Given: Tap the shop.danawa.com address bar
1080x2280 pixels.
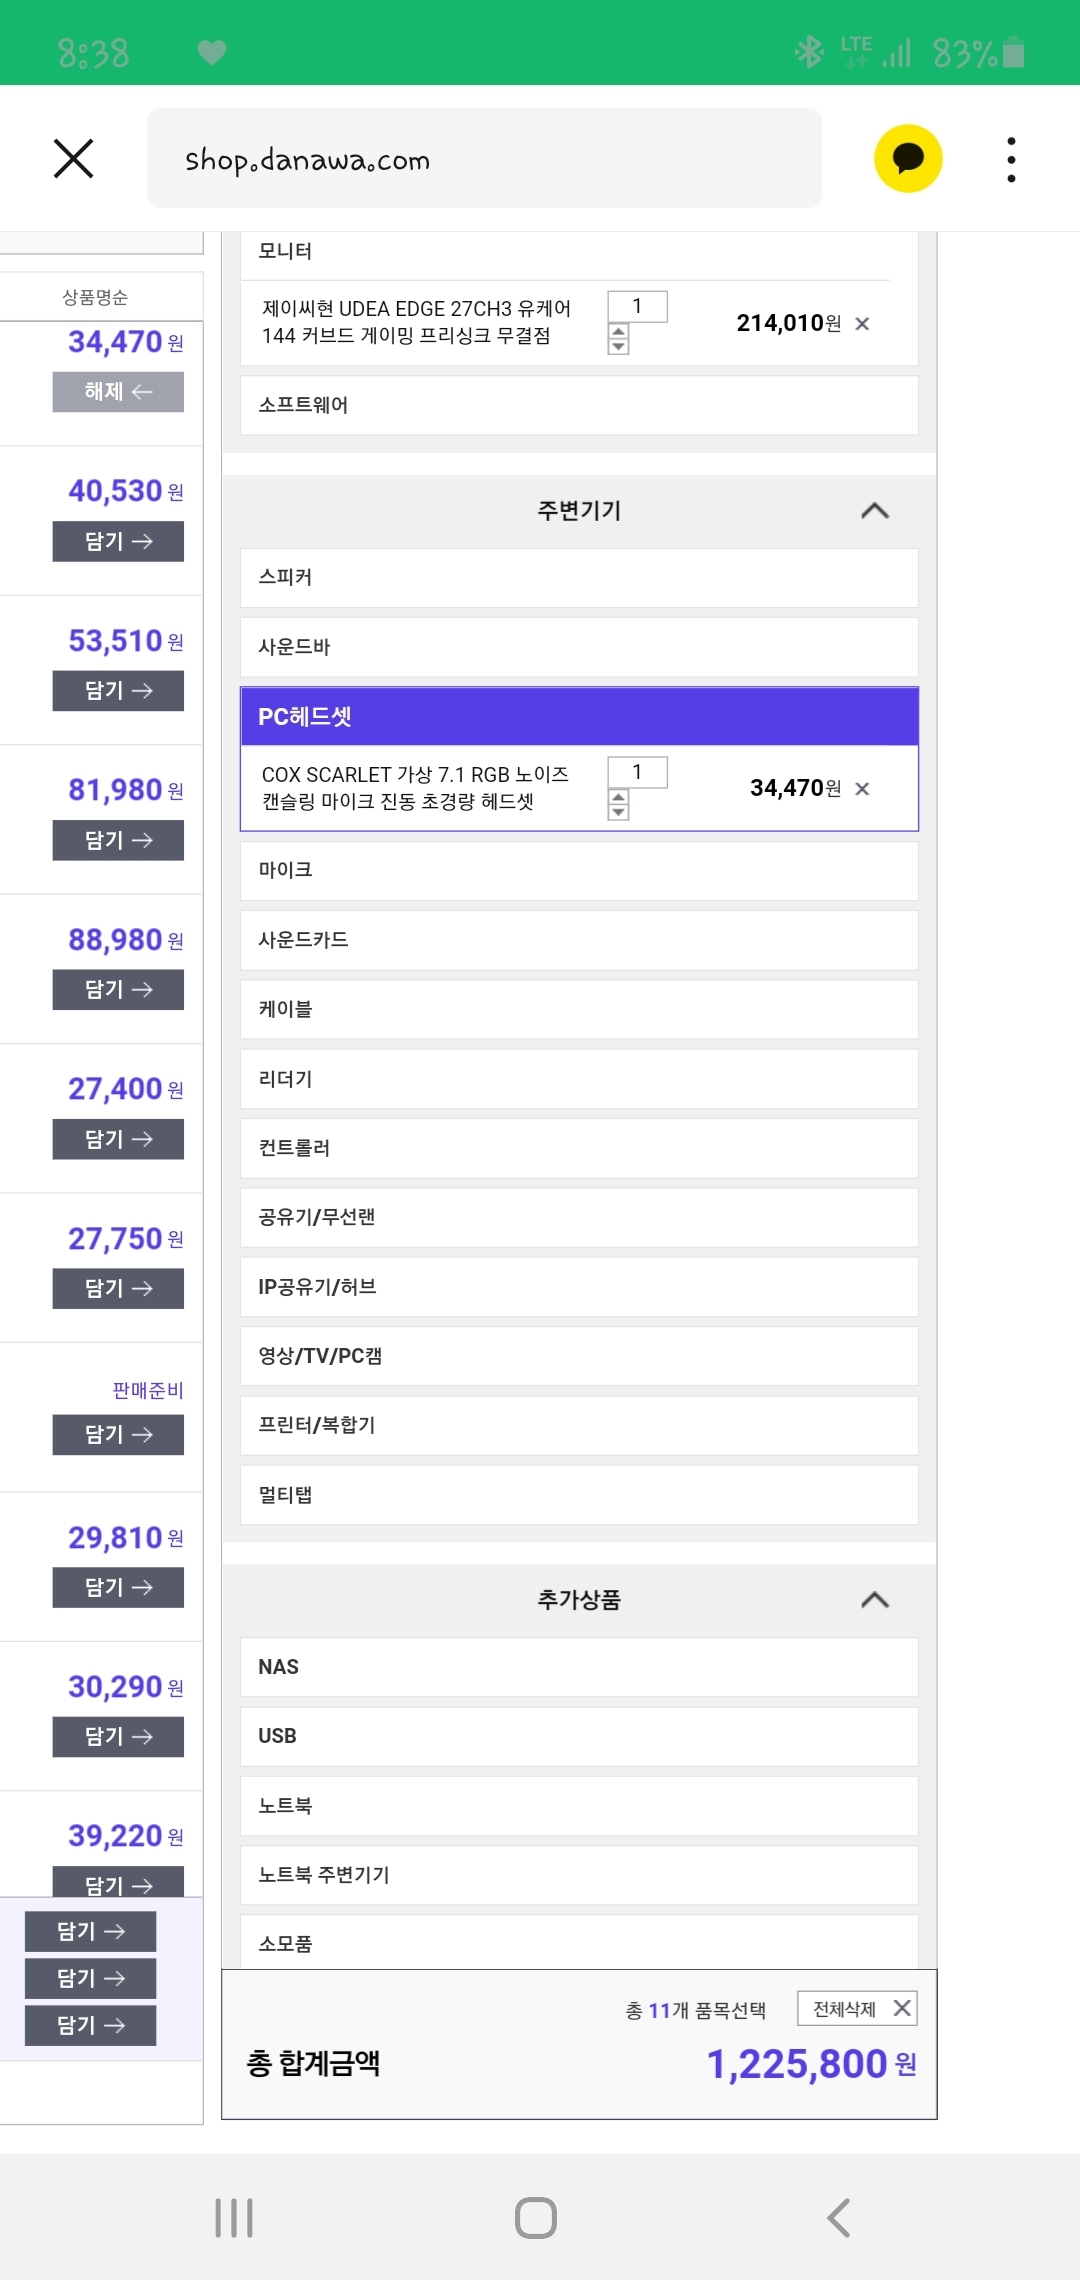Looking at the screenshot, I should (484, 159).
